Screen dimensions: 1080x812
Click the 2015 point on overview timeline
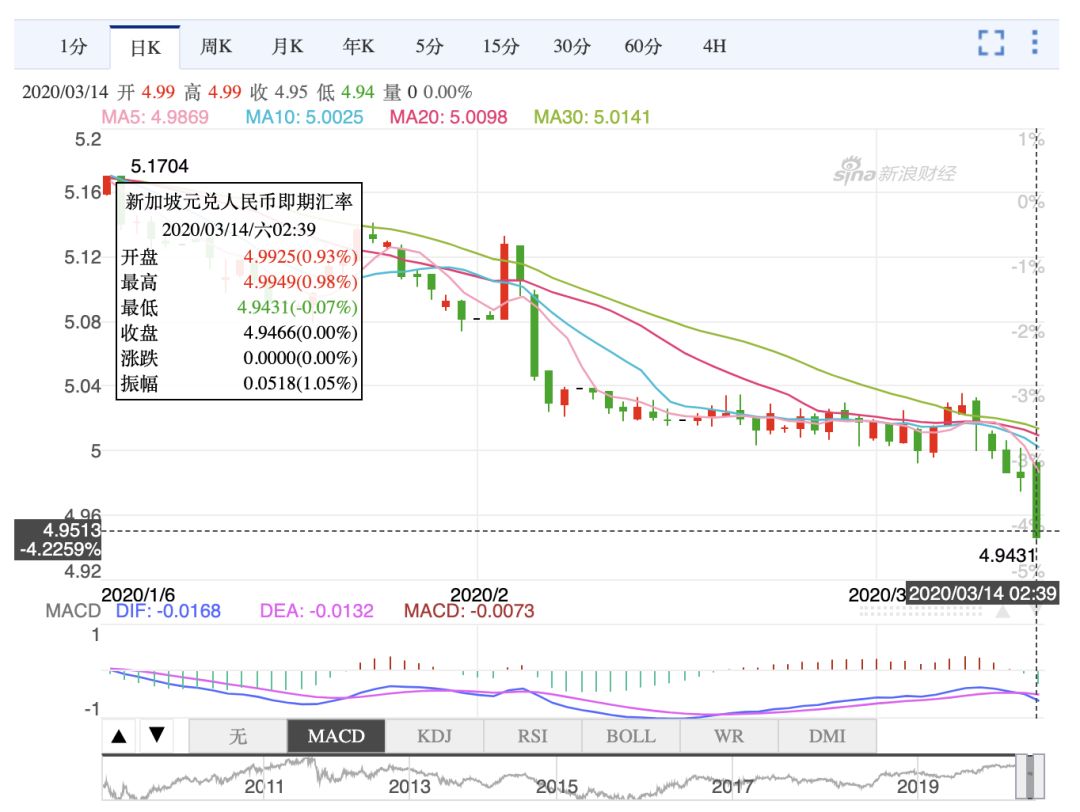[x=556, y=787]
